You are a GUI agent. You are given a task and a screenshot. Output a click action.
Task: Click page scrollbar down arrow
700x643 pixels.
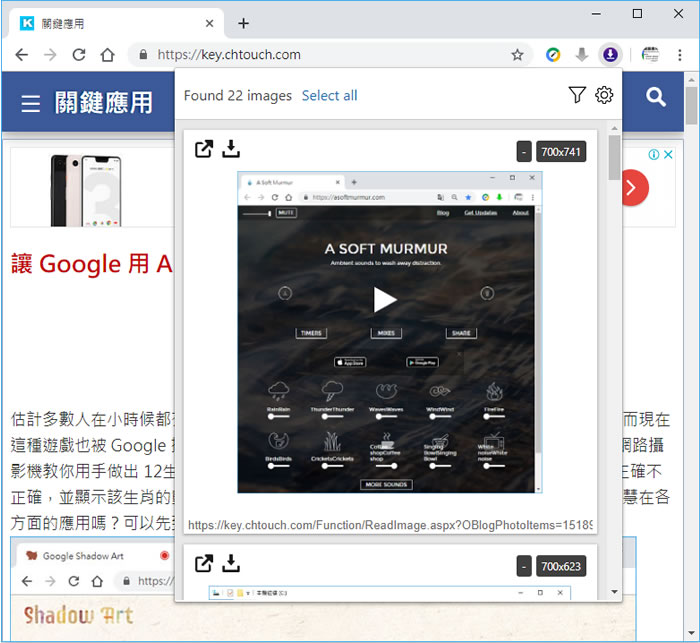tap(692, 633)
